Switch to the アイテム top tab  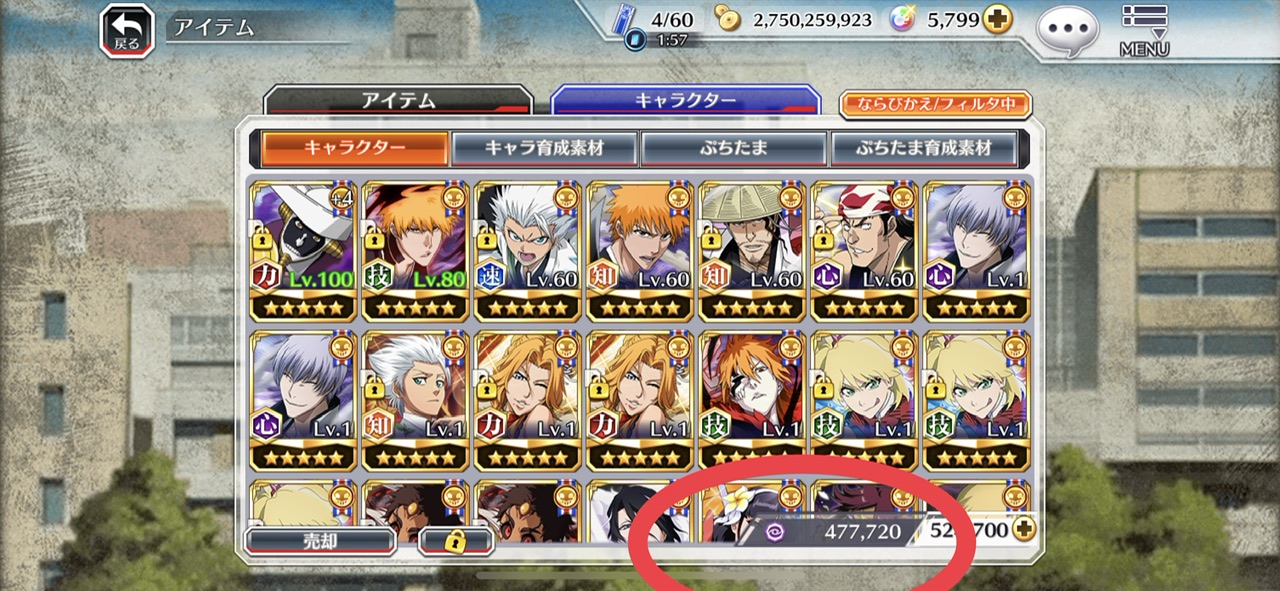(398, 101)
